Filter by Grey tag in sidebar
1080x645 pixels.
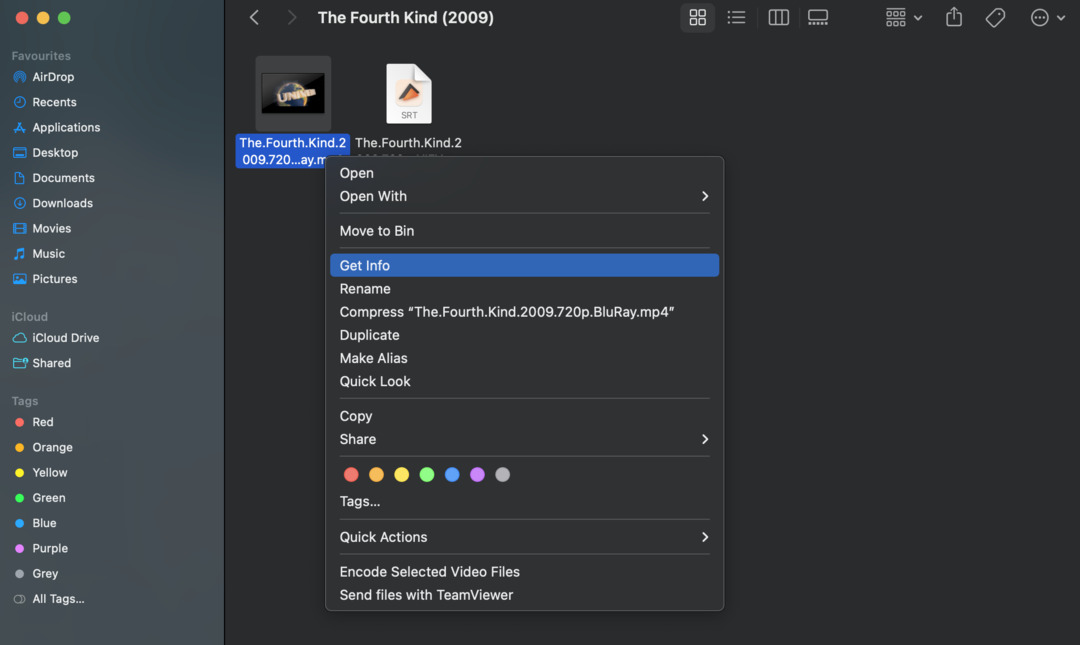(x=45, y=574)
